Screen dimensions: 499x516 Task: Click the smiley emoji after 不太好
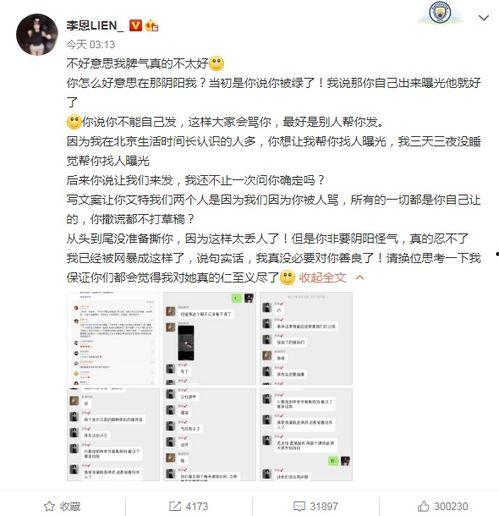coord(216,63)
